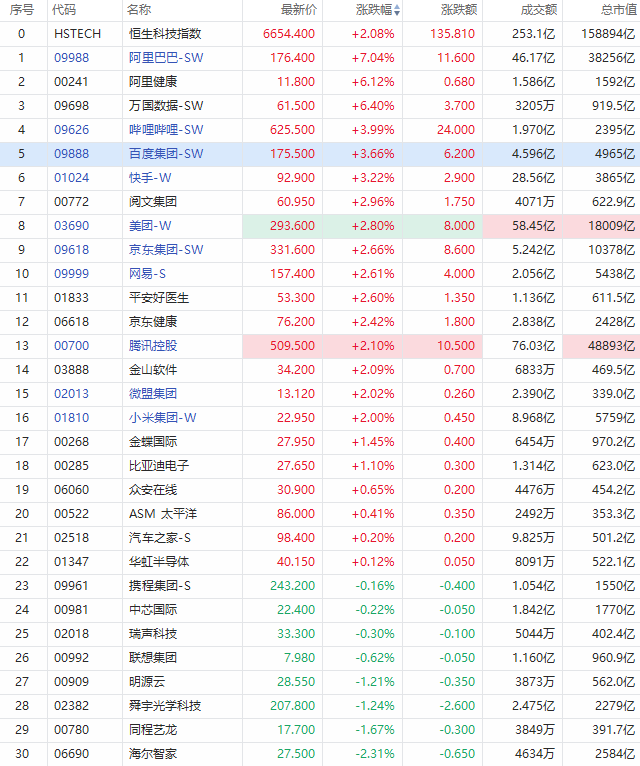Image resolution: width=640 pixels, height=766 pixels.
Task: Click 汽车之家-S stock name
Action: coord(160,537)
